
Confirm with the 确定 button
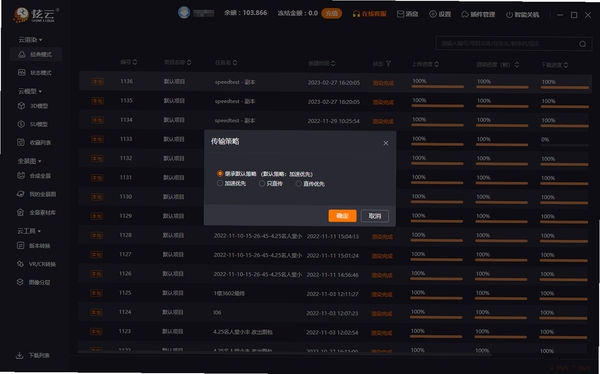342,216
